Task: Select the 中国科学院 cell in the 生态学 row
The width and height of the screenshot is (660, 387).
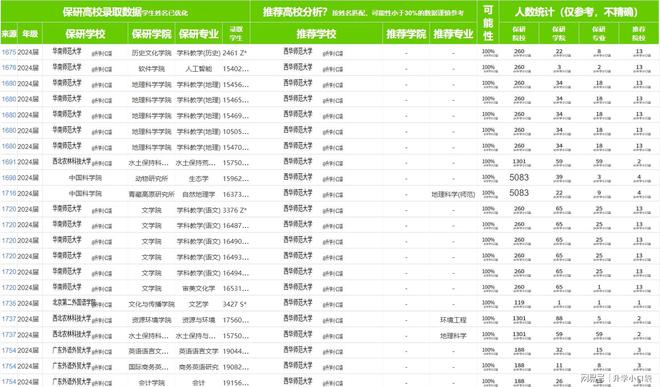Action: [85, 178]
